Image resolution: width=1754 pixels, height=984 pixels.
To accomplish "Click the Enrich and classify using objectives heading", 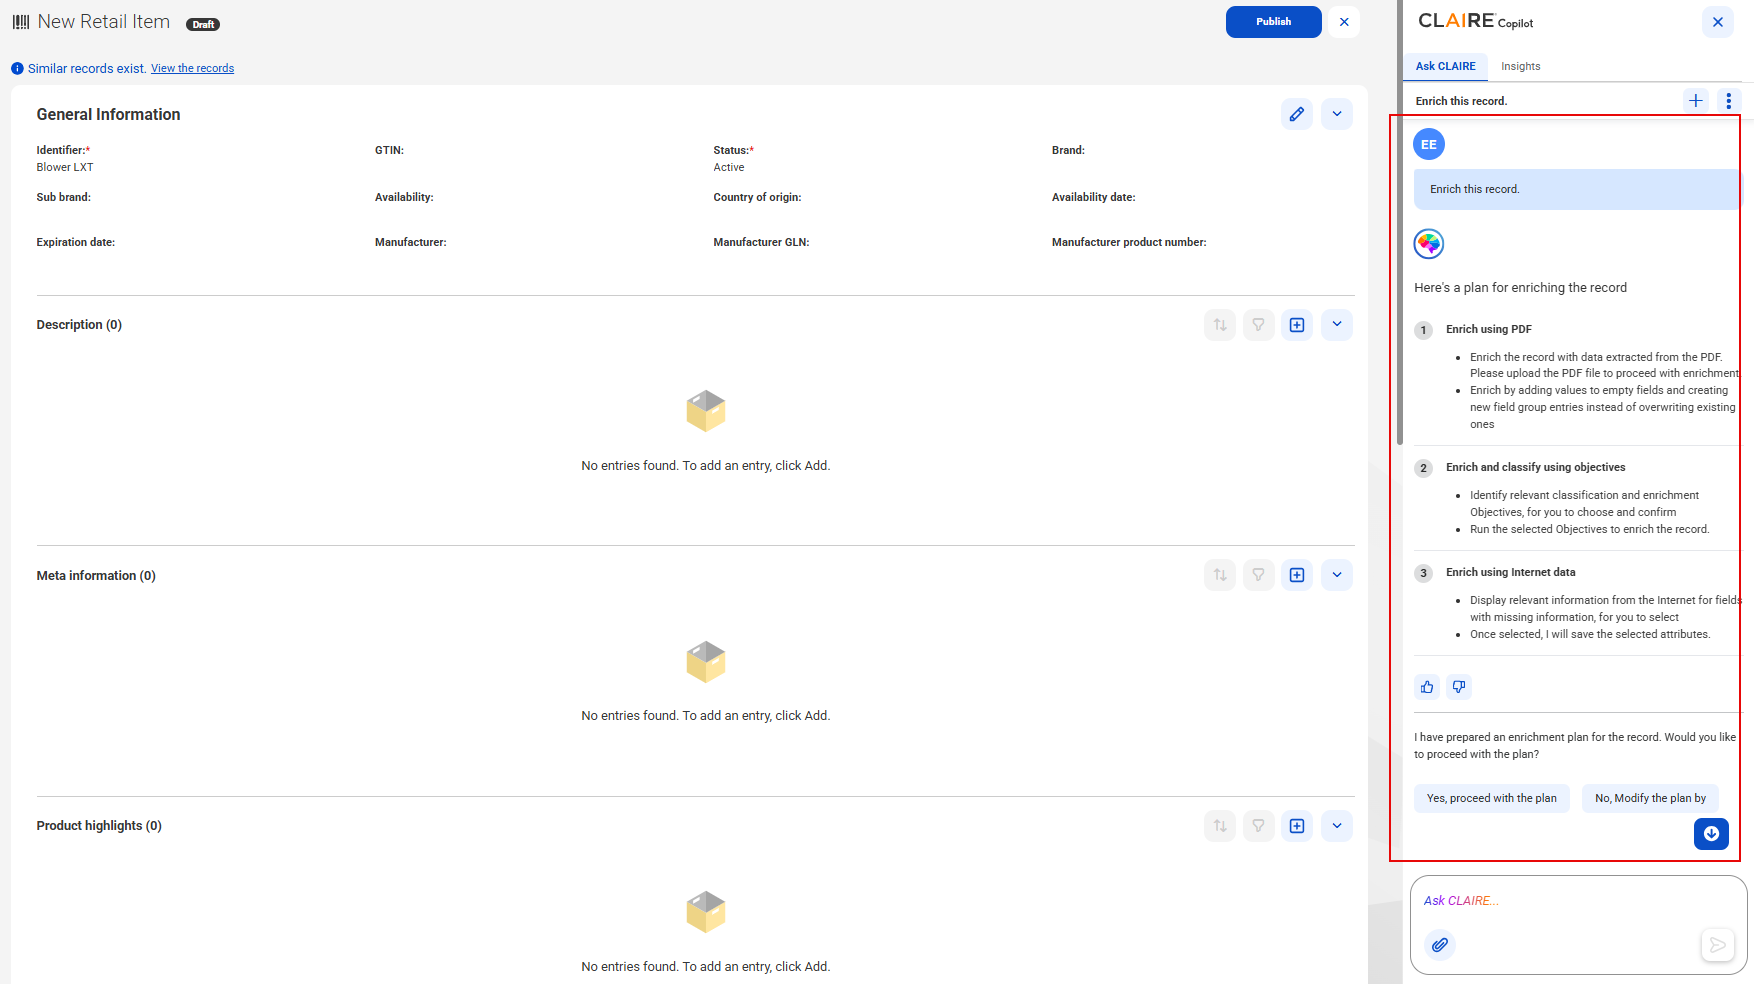I will point(1535,467).
